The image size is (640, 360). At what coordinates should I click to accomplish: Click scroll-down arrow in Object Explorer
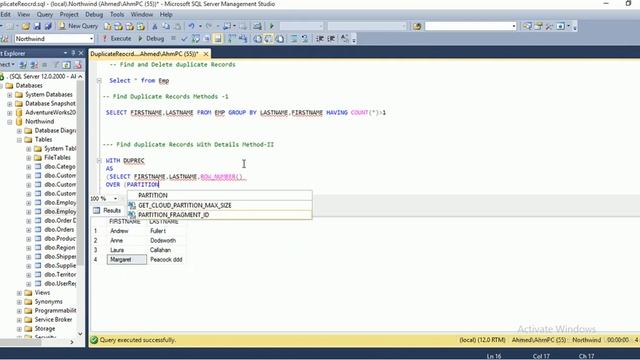click(80, 333)
